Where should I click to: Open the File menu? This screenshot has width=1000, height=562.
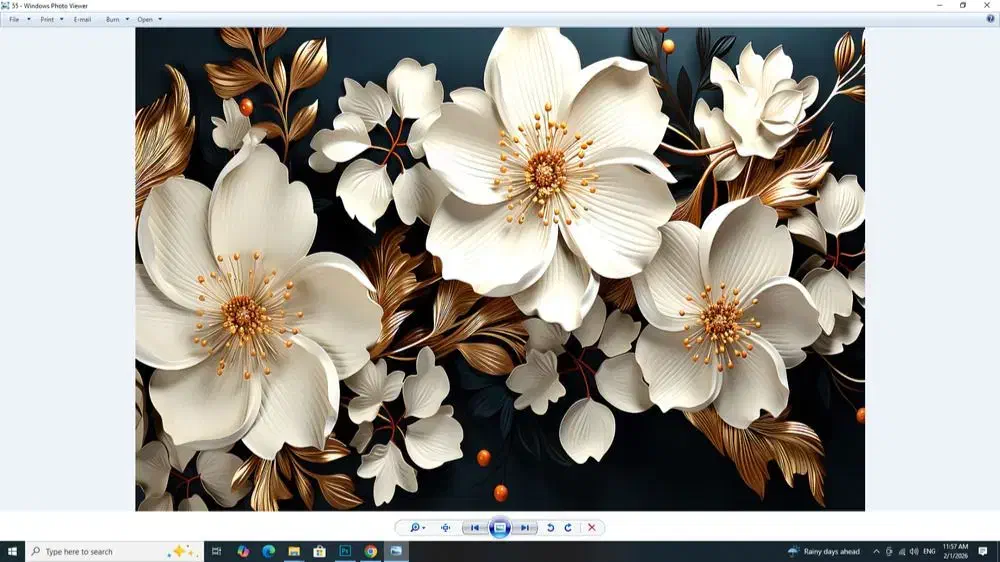tap(15, 19)
